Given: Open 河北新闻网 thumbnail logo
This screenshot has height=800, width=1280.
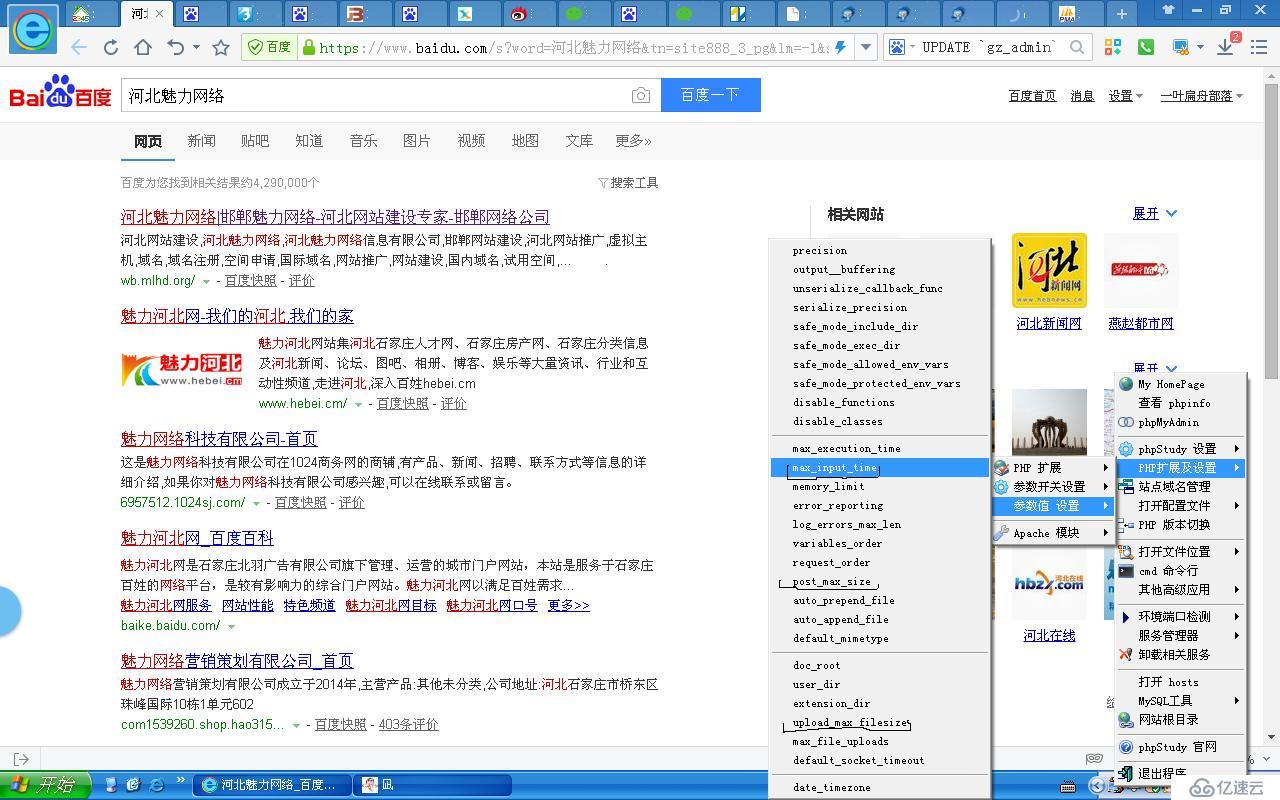Looking at the screenshot, I should click(x=1049, y=270).
